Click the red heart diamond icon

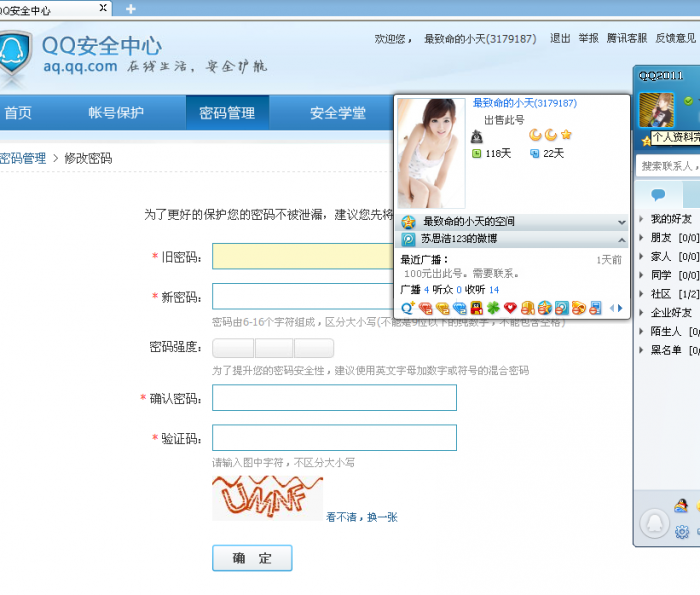(x=510, y=308)
